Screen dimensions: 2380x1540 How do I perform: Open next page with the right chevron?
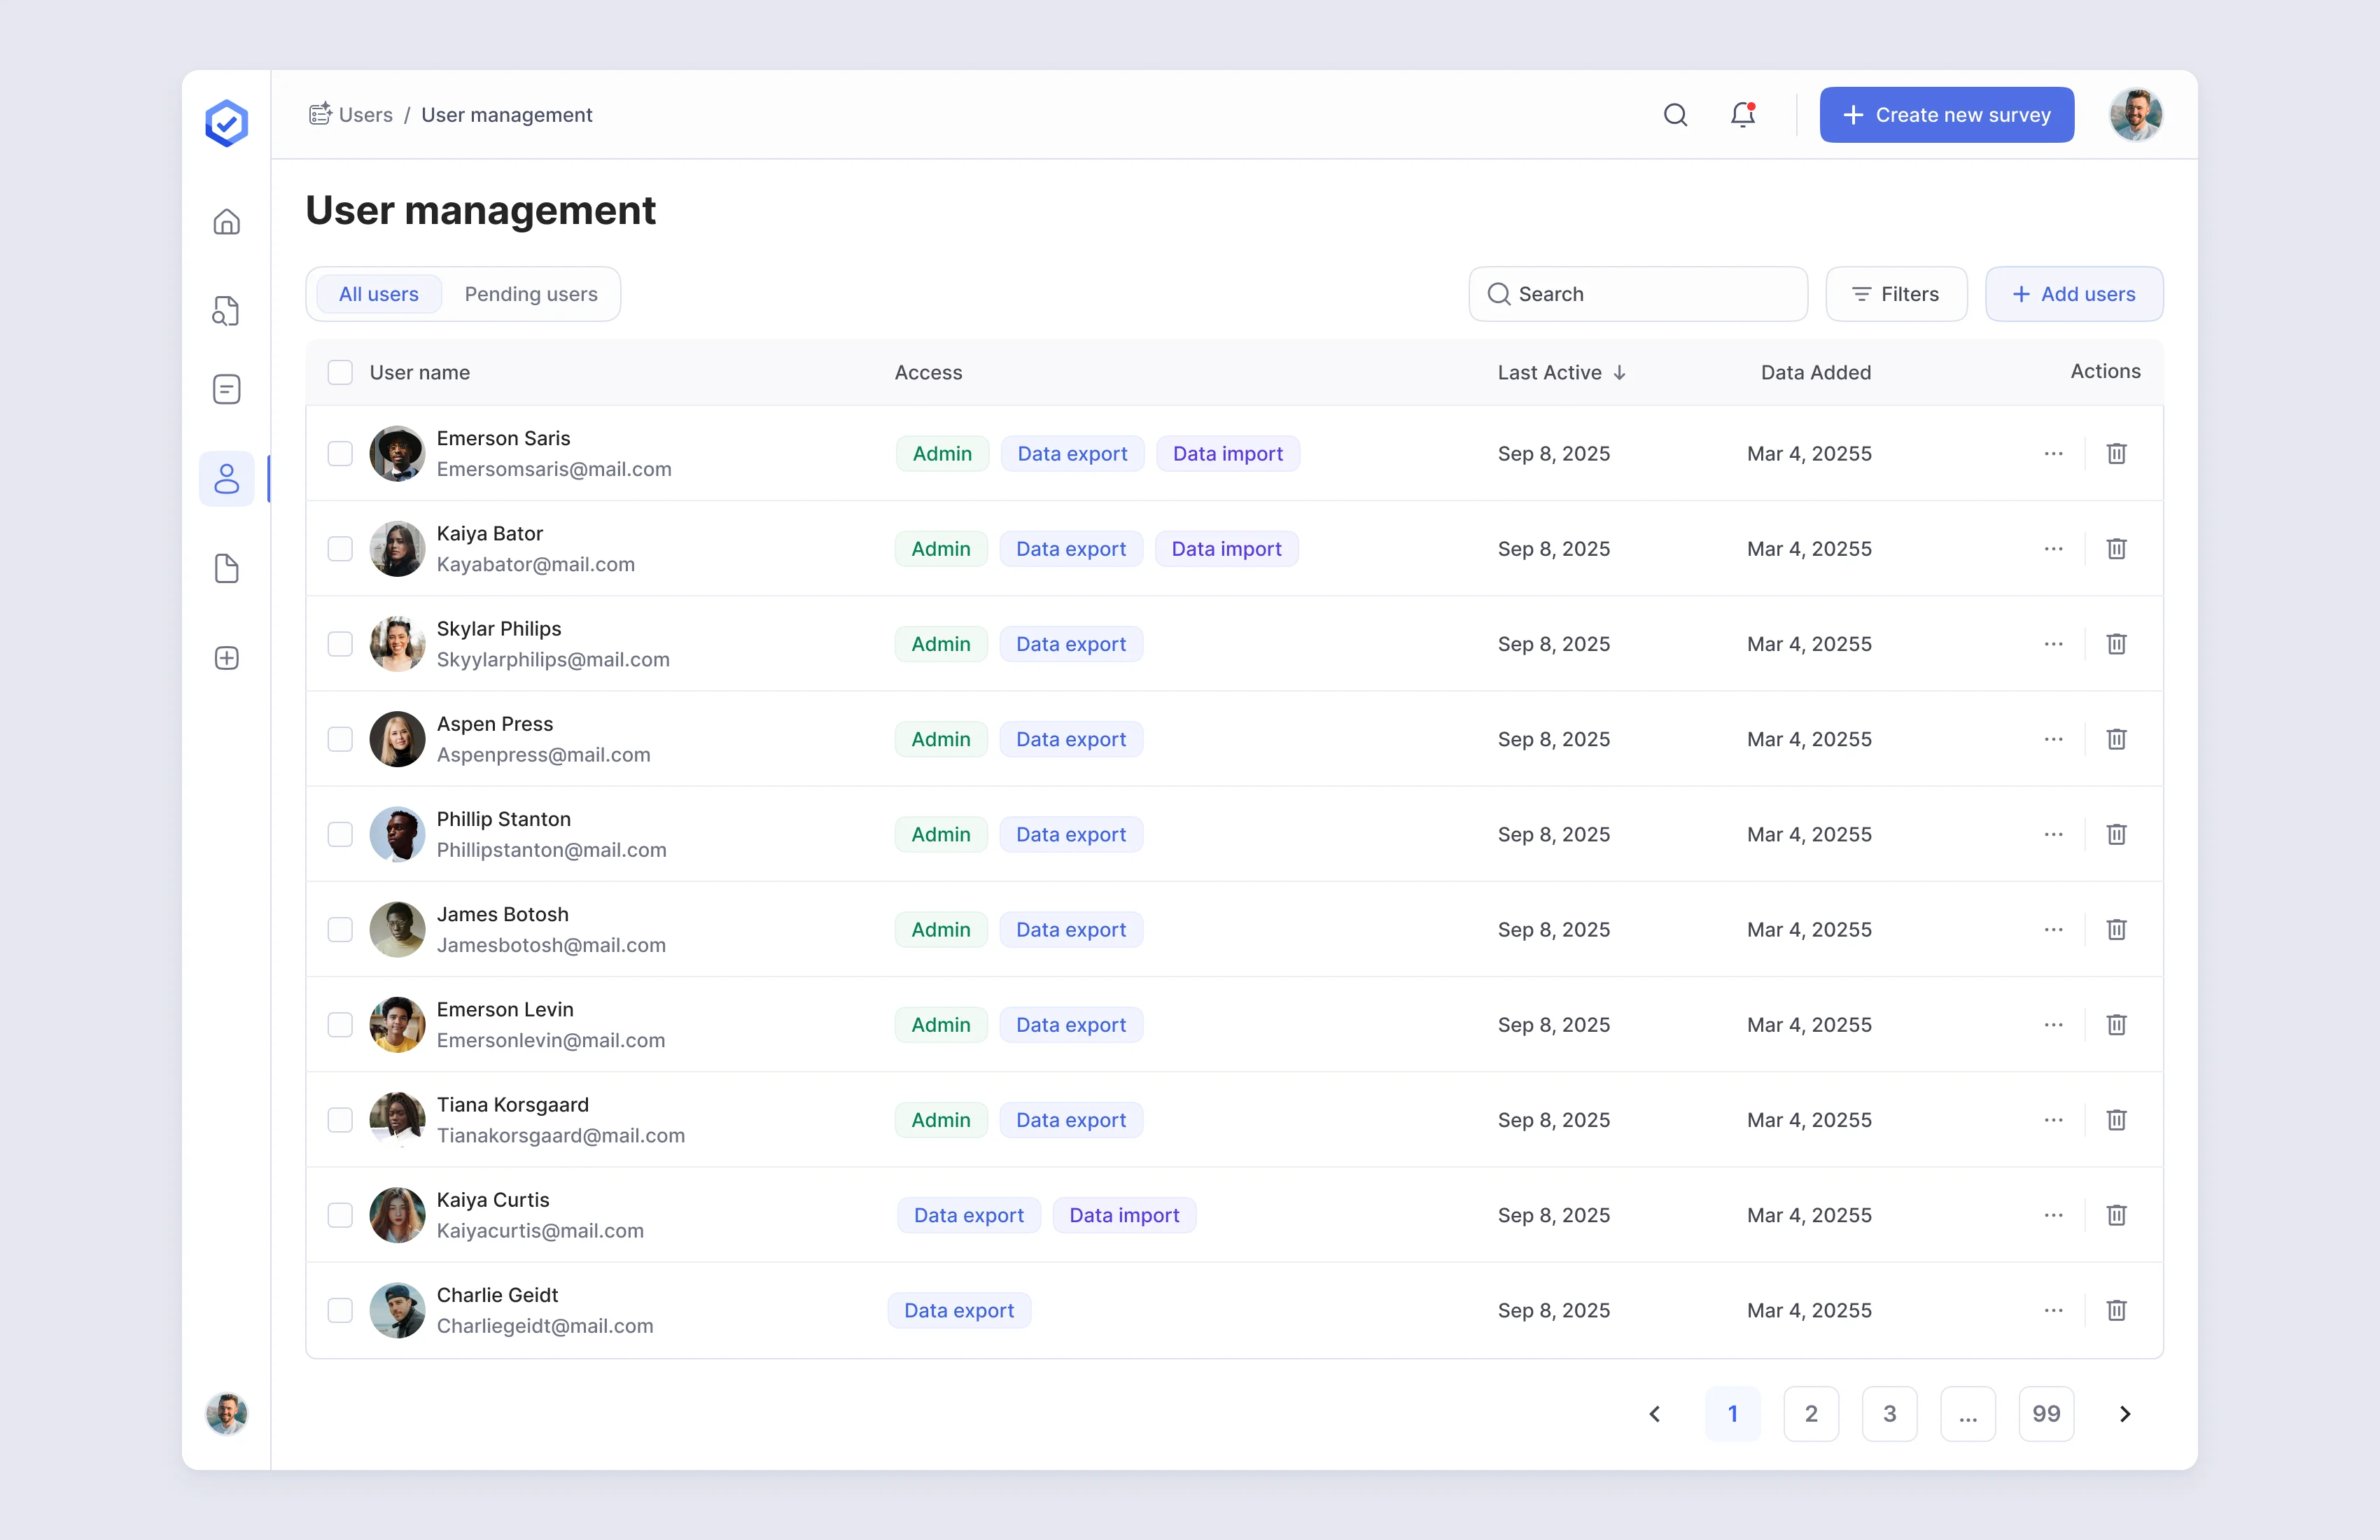[2126, 1413]
